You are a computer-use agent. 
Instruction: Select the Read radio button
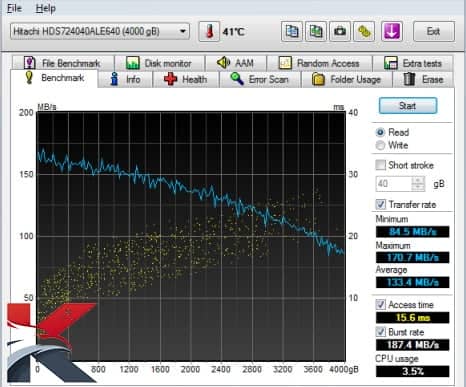[x=380, y=132]
